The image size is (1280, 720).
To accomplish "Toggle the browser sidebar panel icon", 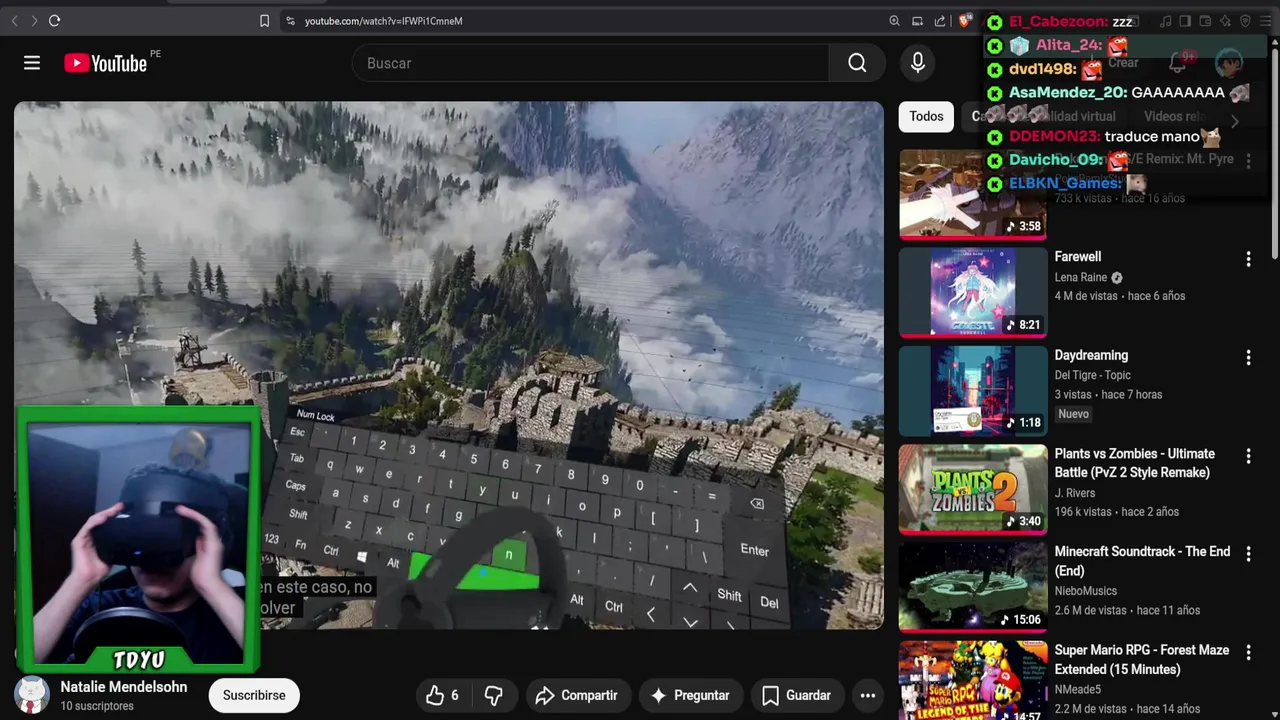I will (1185, 21).
